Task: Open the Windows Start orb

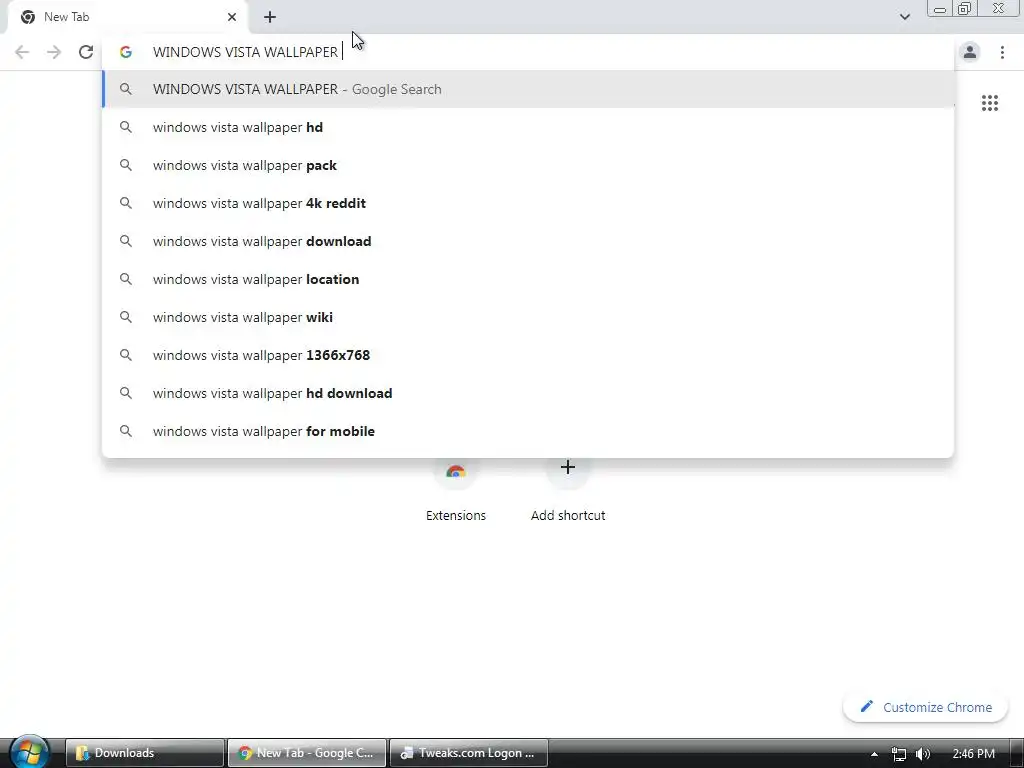Action: [x=29, y=752]
